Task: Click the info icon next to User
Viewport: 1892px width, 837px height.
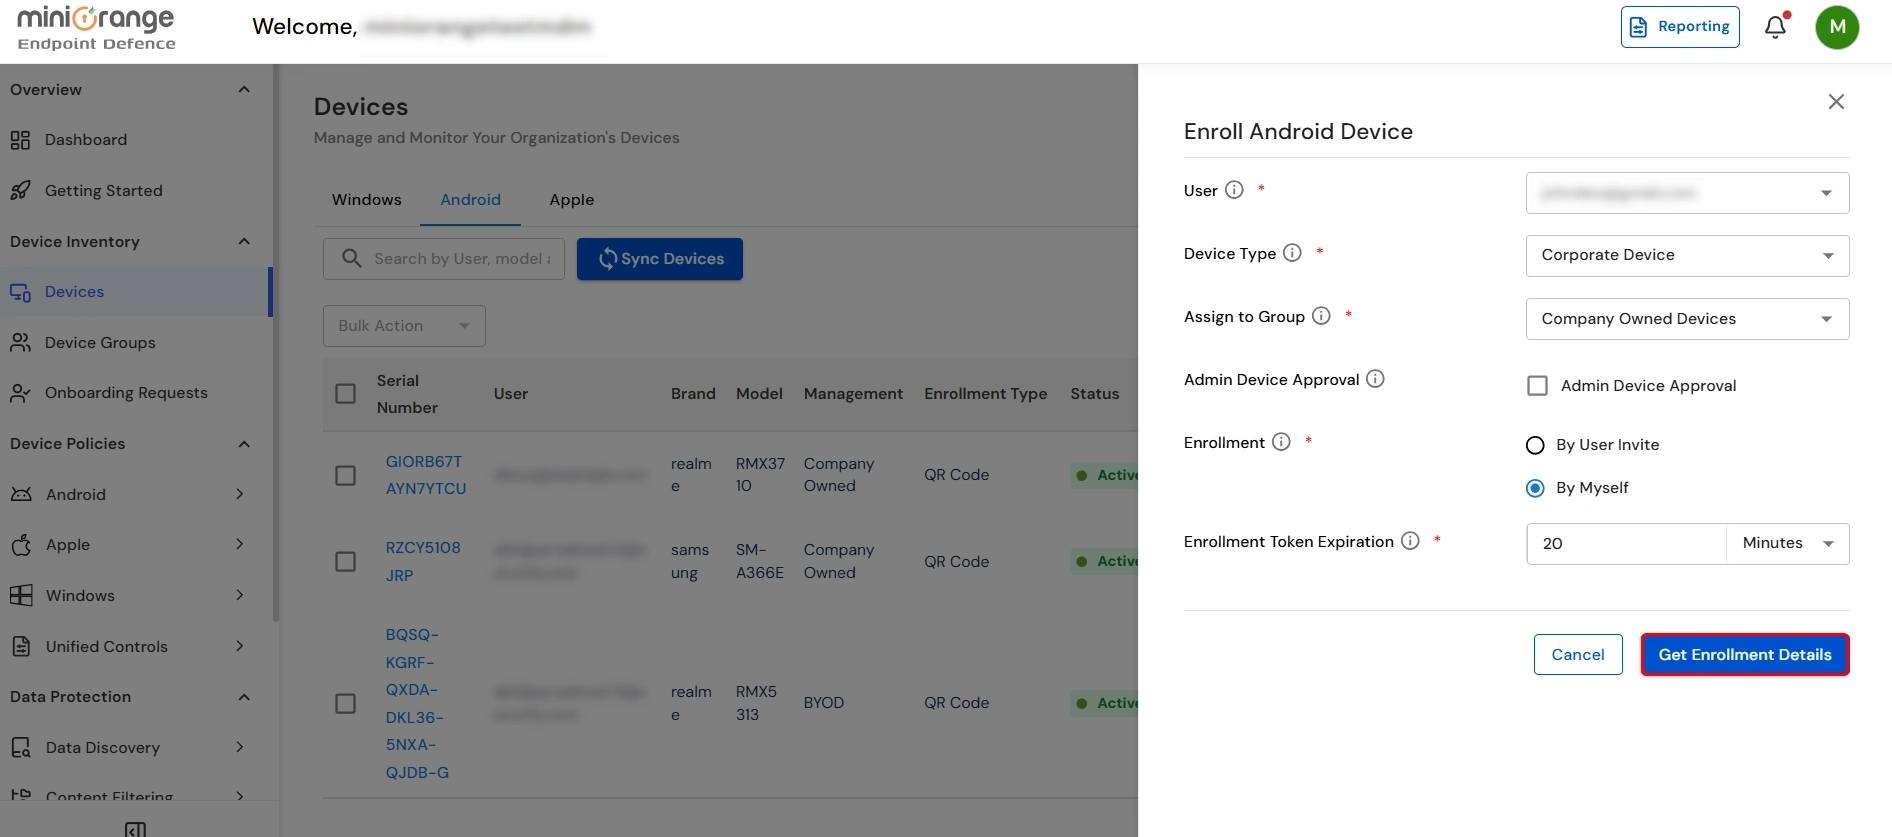Action: [1234, 190]
